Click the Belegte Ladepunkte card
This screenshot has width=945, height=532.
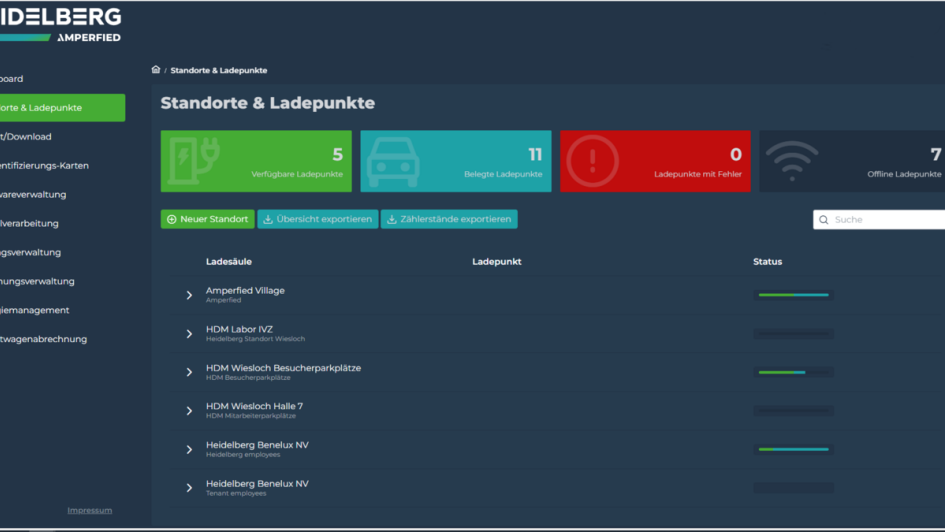[456, 161]
